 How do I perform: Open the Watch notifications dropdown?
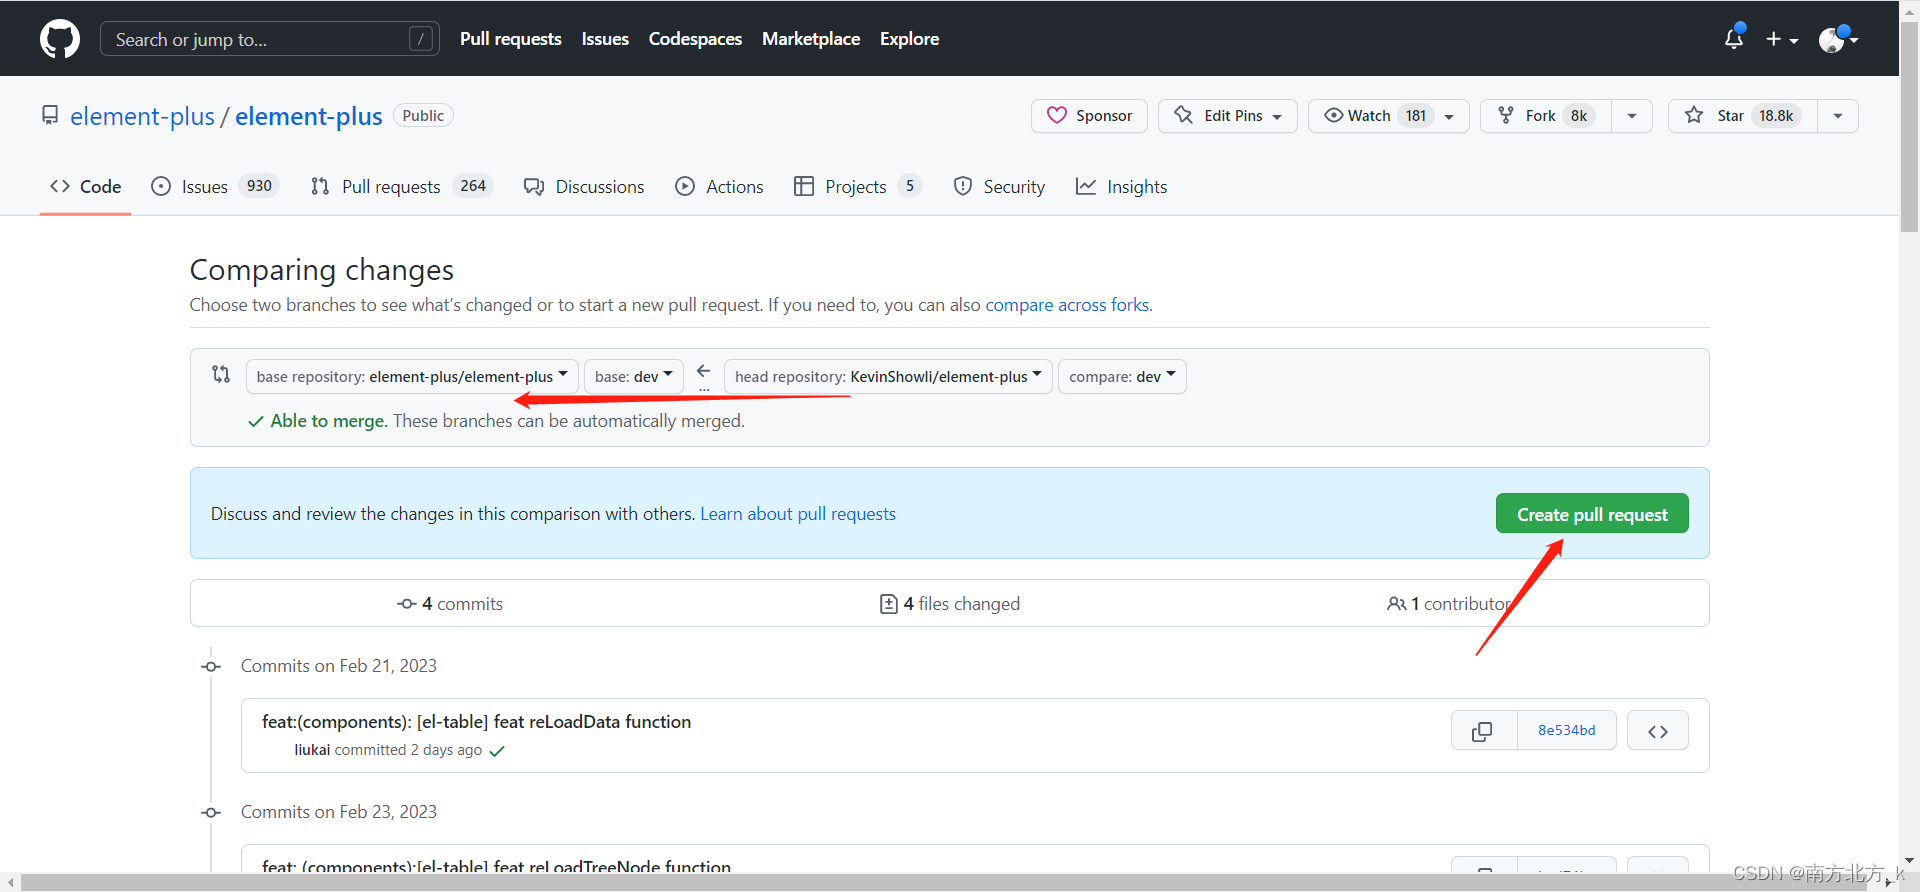(x=1388, y=116)
